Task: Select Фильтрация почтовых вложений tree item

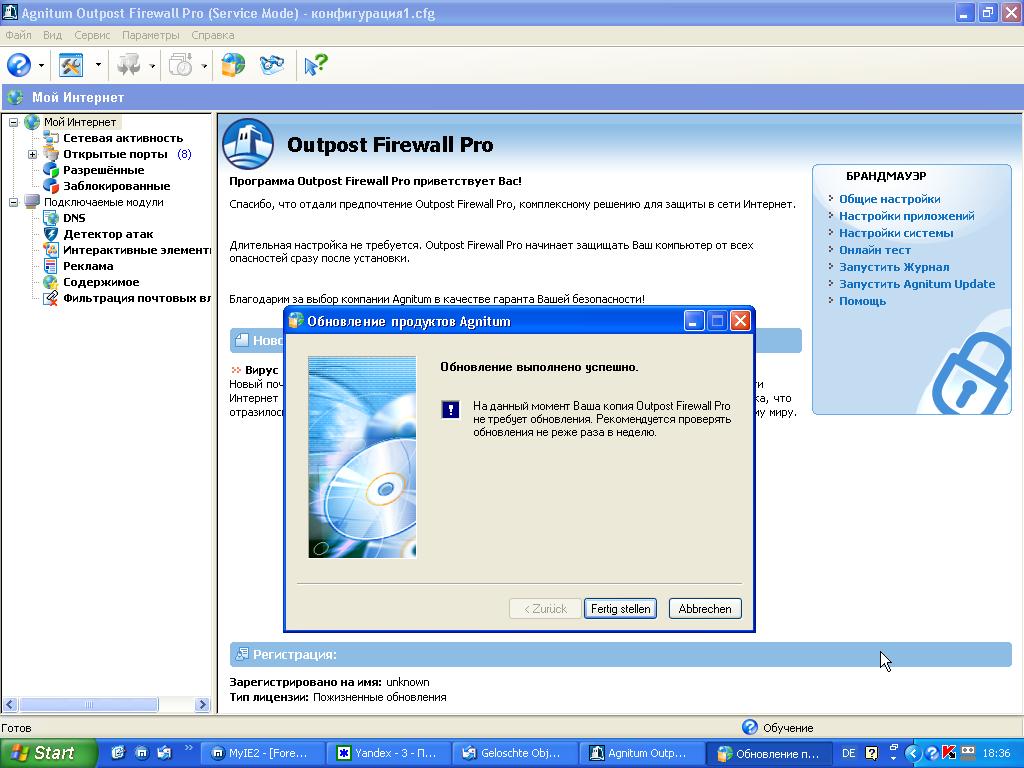Action: click(x=136, y=298)
